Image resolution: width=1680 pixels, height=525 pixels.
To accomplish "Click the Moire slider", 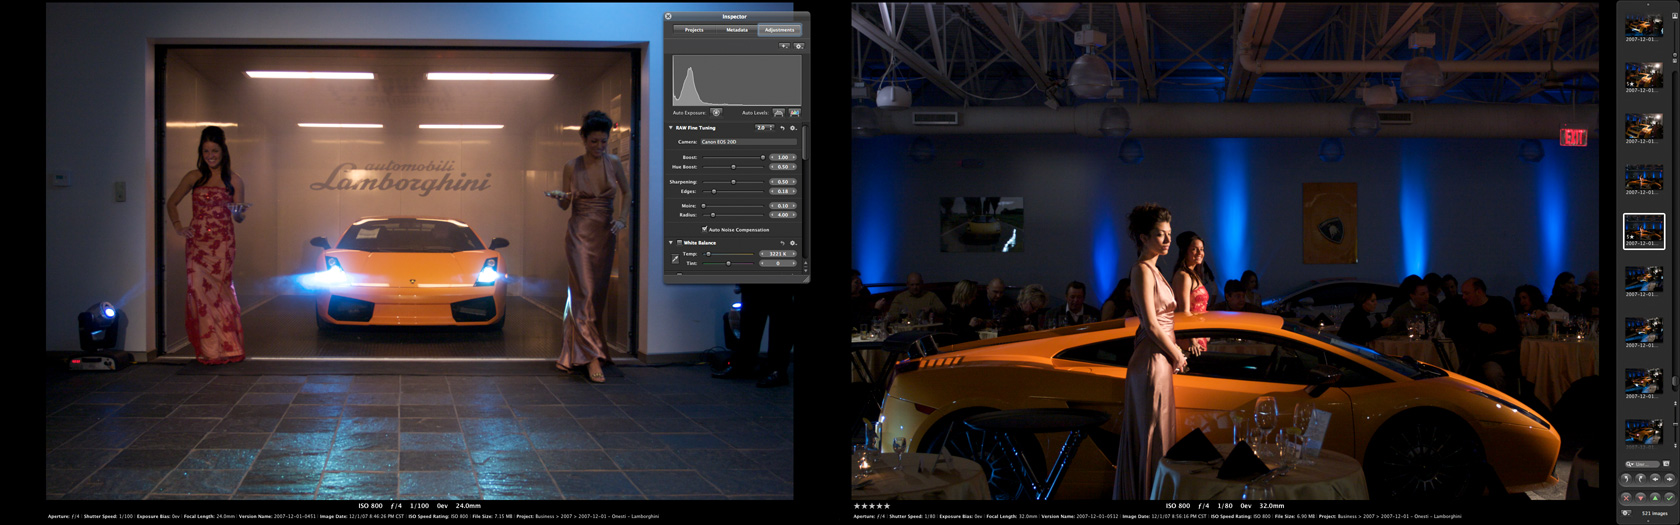I will 733,206.
